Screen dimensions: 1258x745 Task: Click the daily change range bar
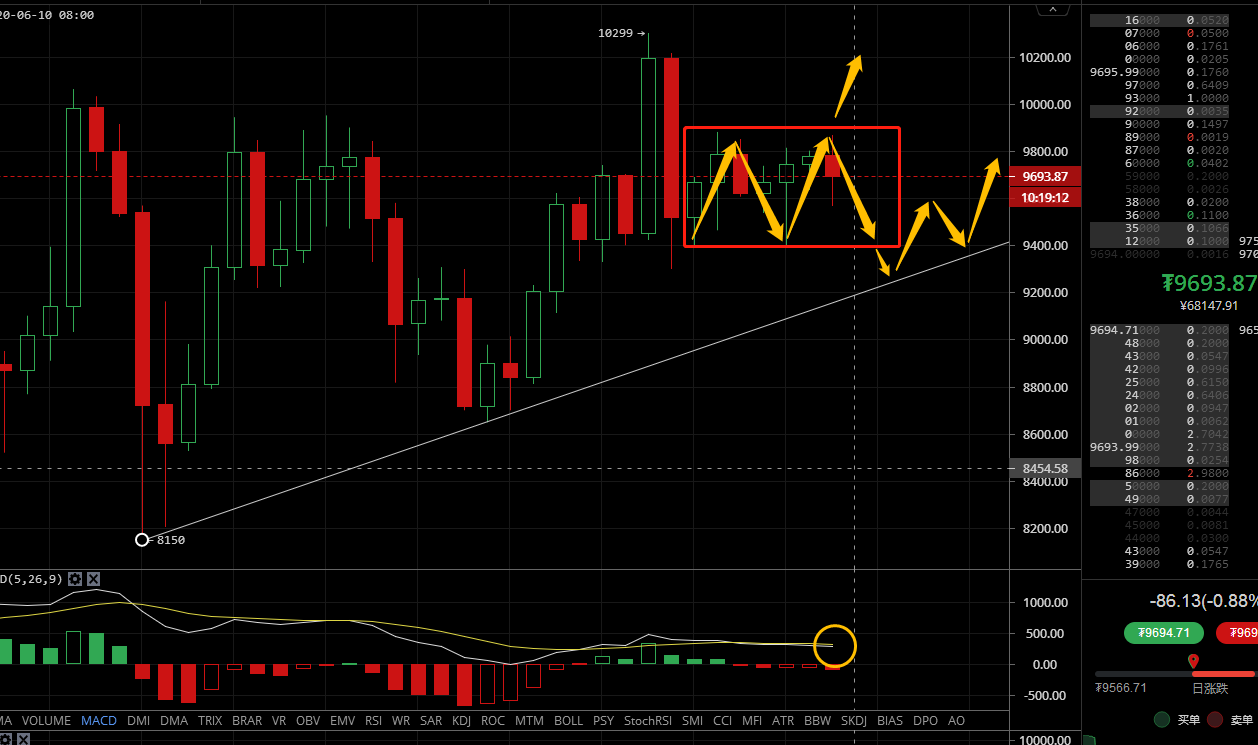1175,674
